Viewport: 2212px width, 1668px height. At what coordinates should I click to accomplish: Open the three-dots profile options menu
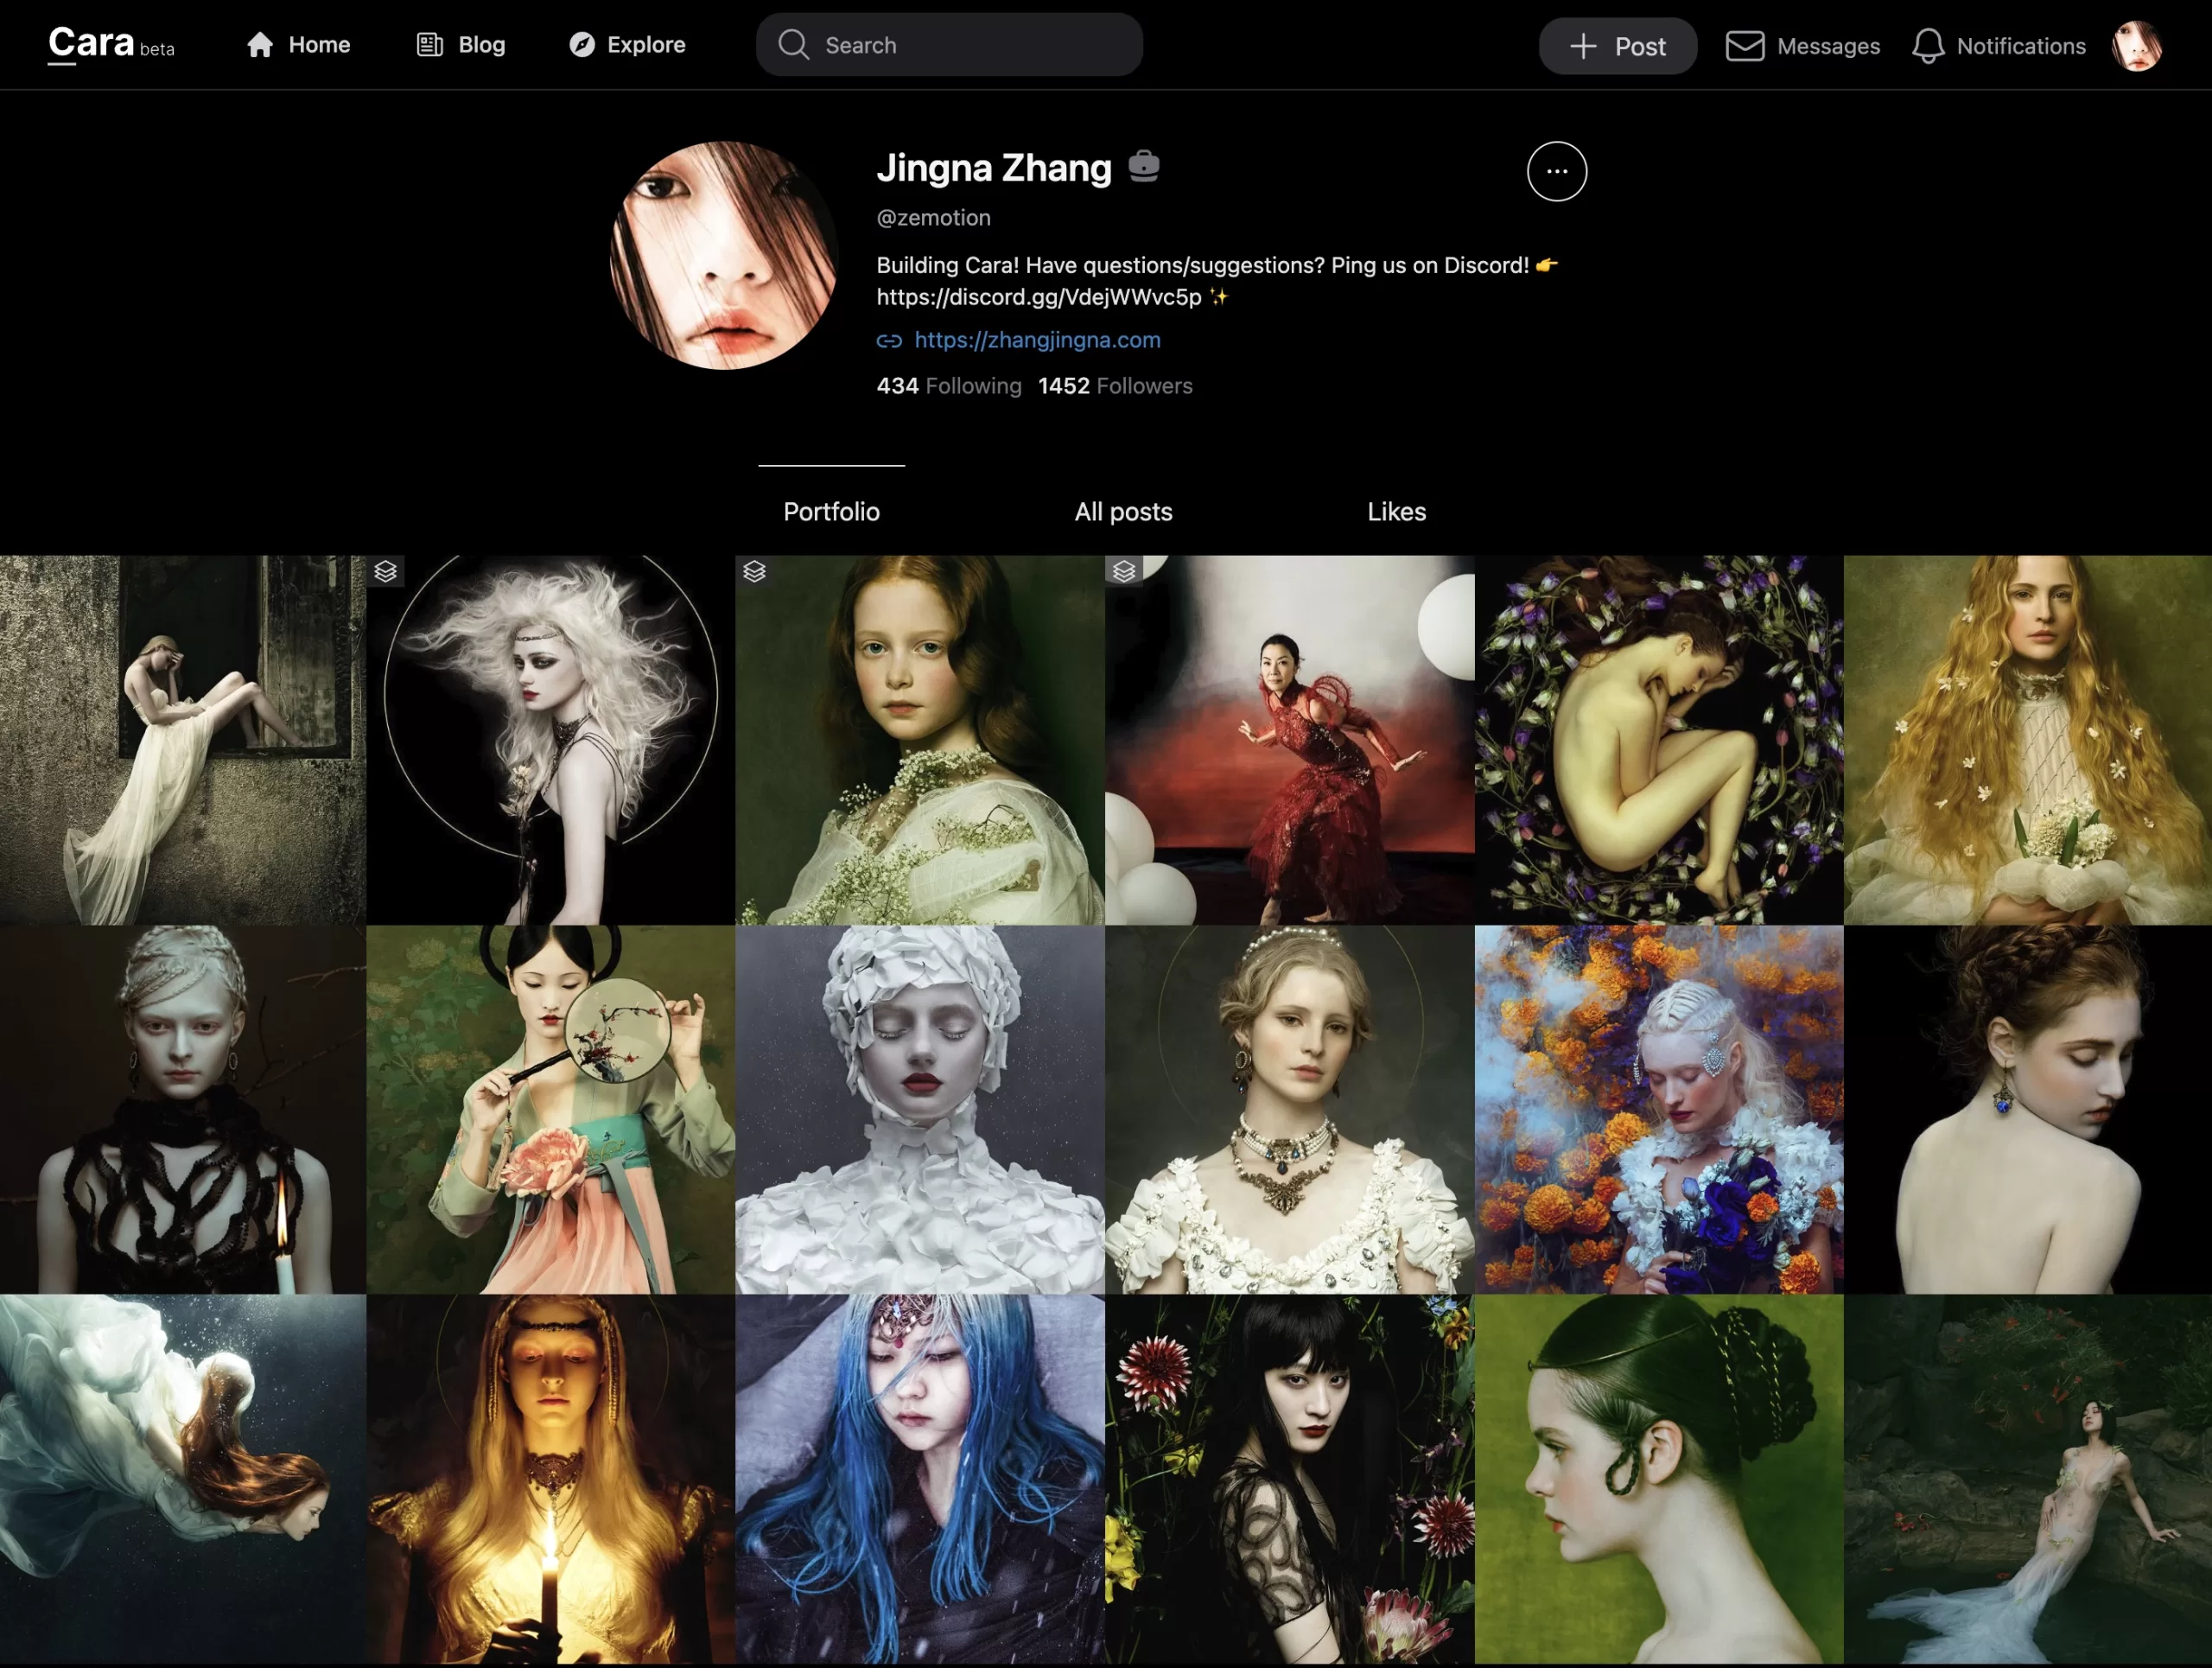[x=1557, y=172]
